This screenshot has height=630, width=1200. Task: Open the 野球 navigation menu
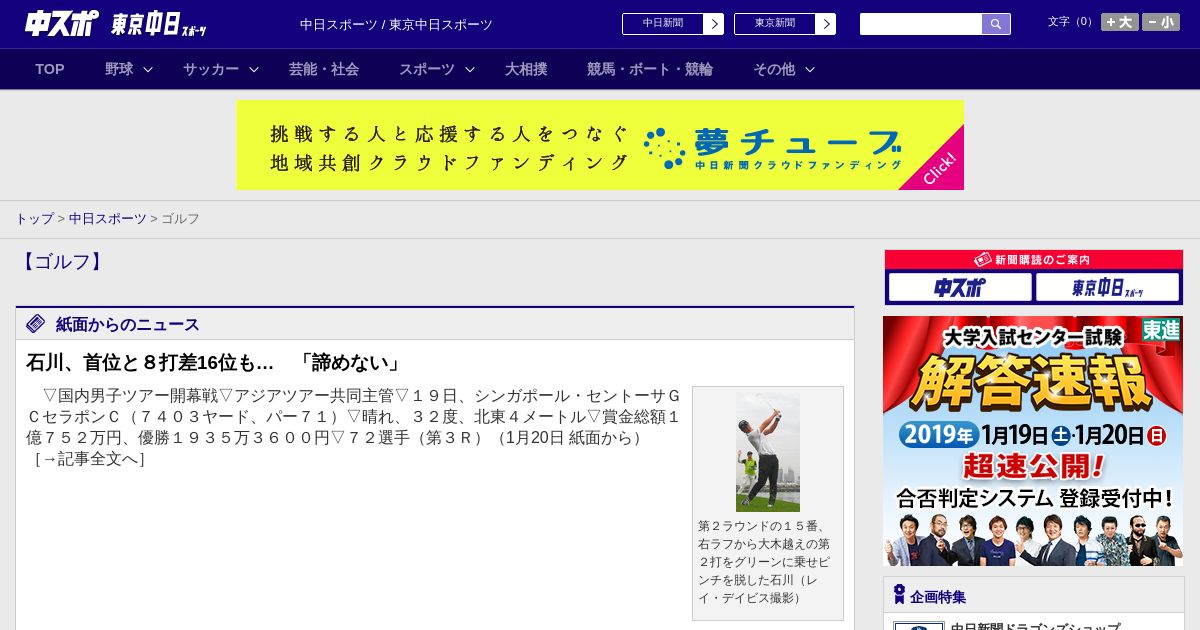[119, 69]
